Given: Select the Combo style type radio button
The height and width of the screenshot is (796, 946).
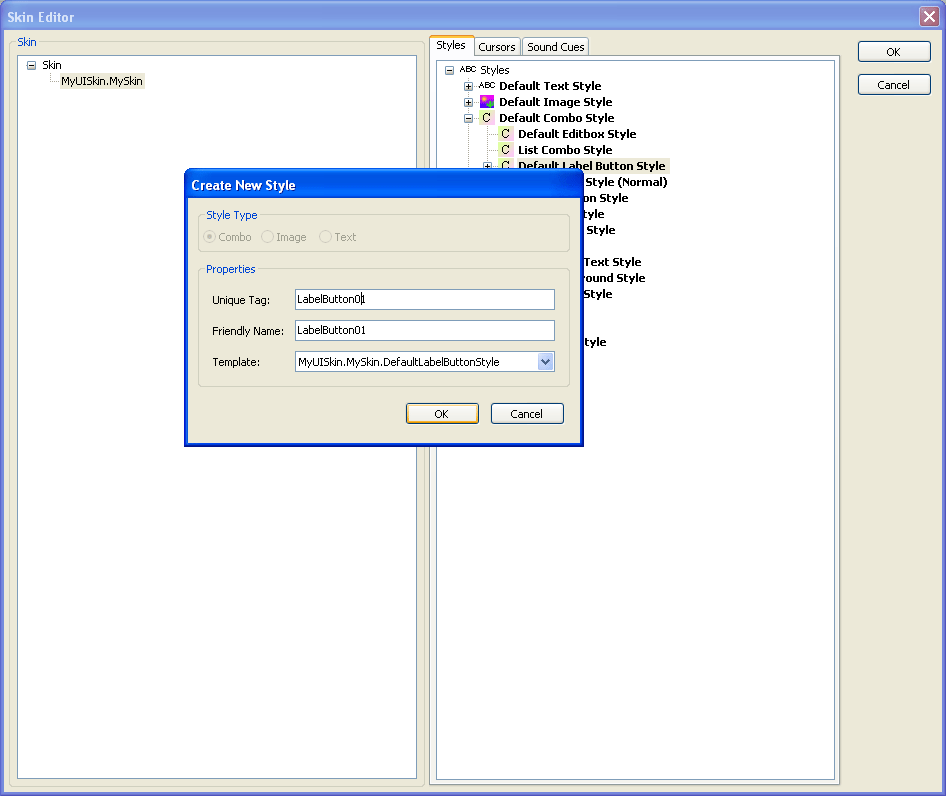Looking at the screenshot, I should pos(208,237).
